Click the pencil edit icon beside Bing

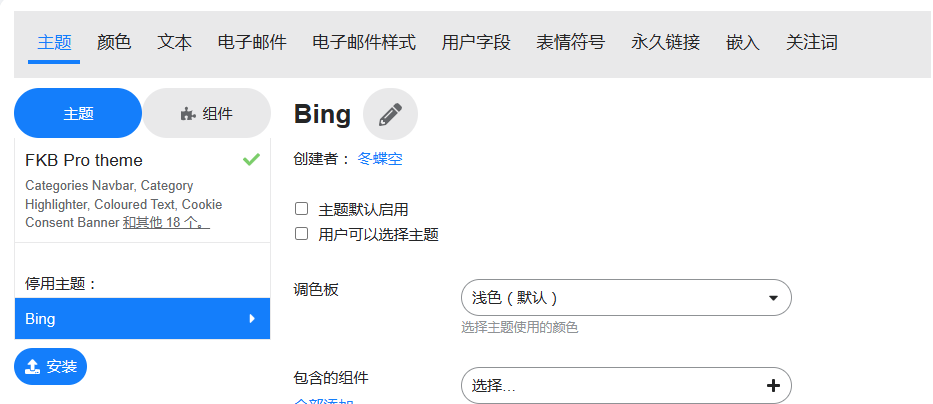pos(390,114)
